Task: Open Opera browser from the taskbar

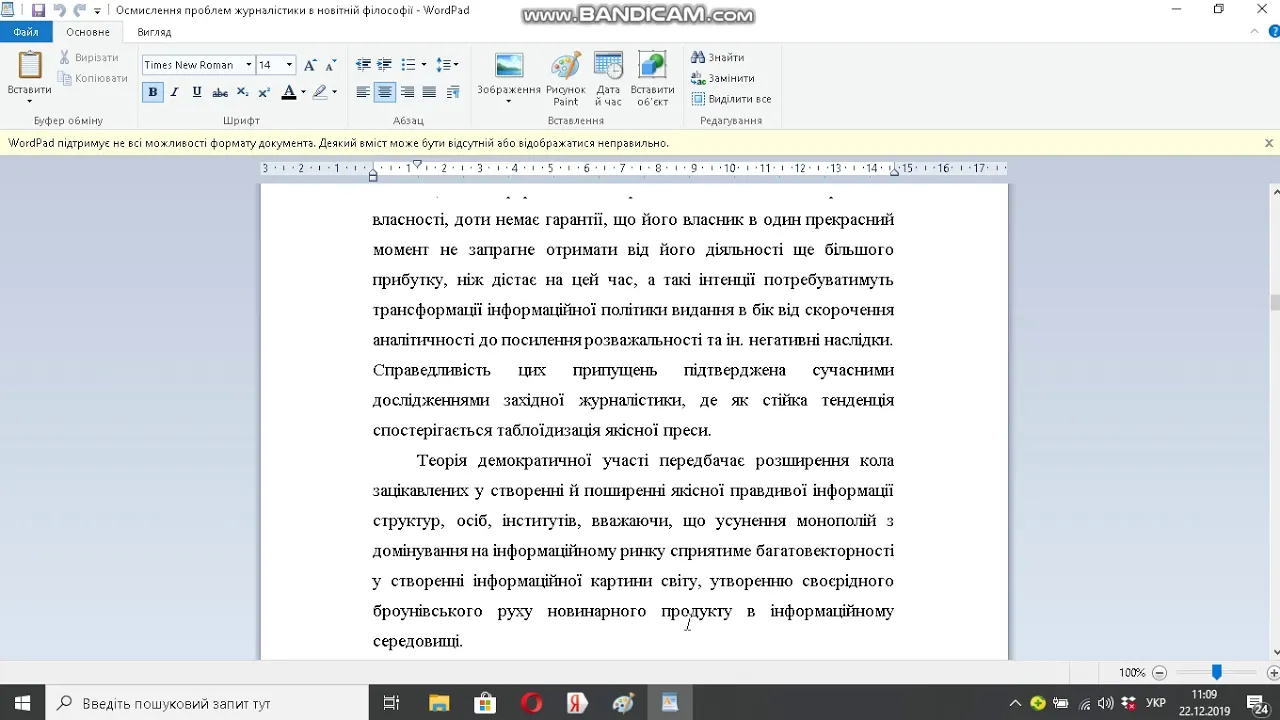Action: 531,703
